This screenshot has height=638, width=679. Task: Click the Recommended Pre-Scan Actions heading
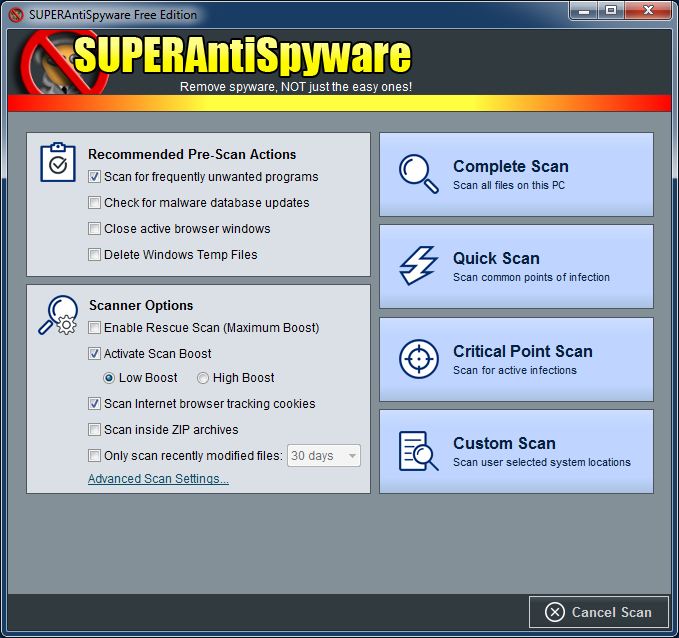192,154
